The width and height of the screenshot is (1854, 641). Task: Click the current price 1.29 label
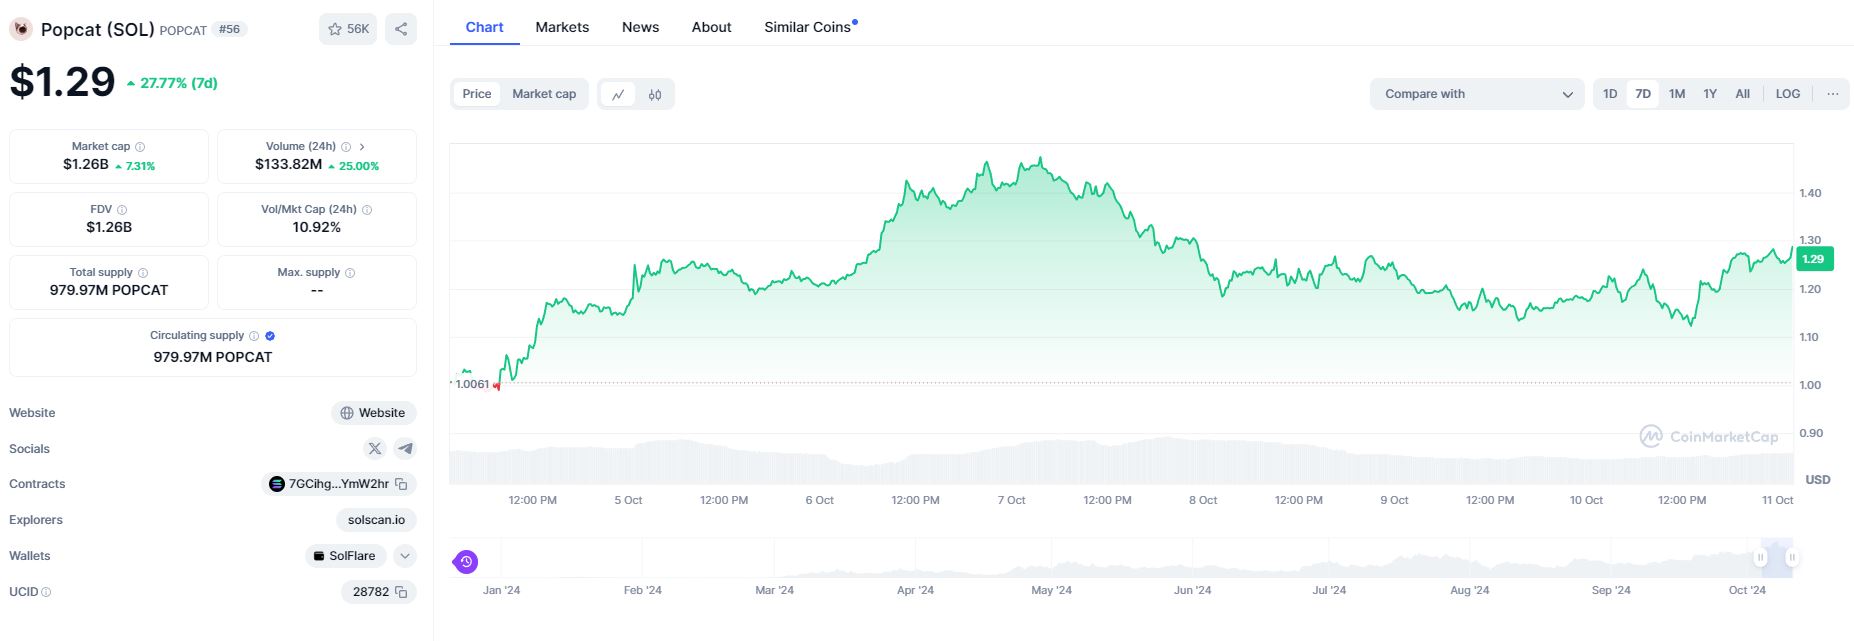1814,259
